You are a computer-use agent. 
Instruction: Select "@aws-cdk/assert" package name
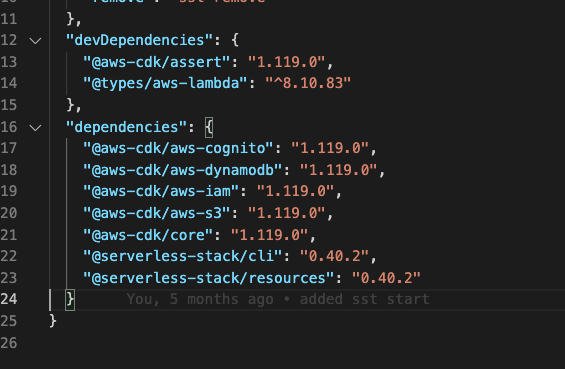pos(157,62)
